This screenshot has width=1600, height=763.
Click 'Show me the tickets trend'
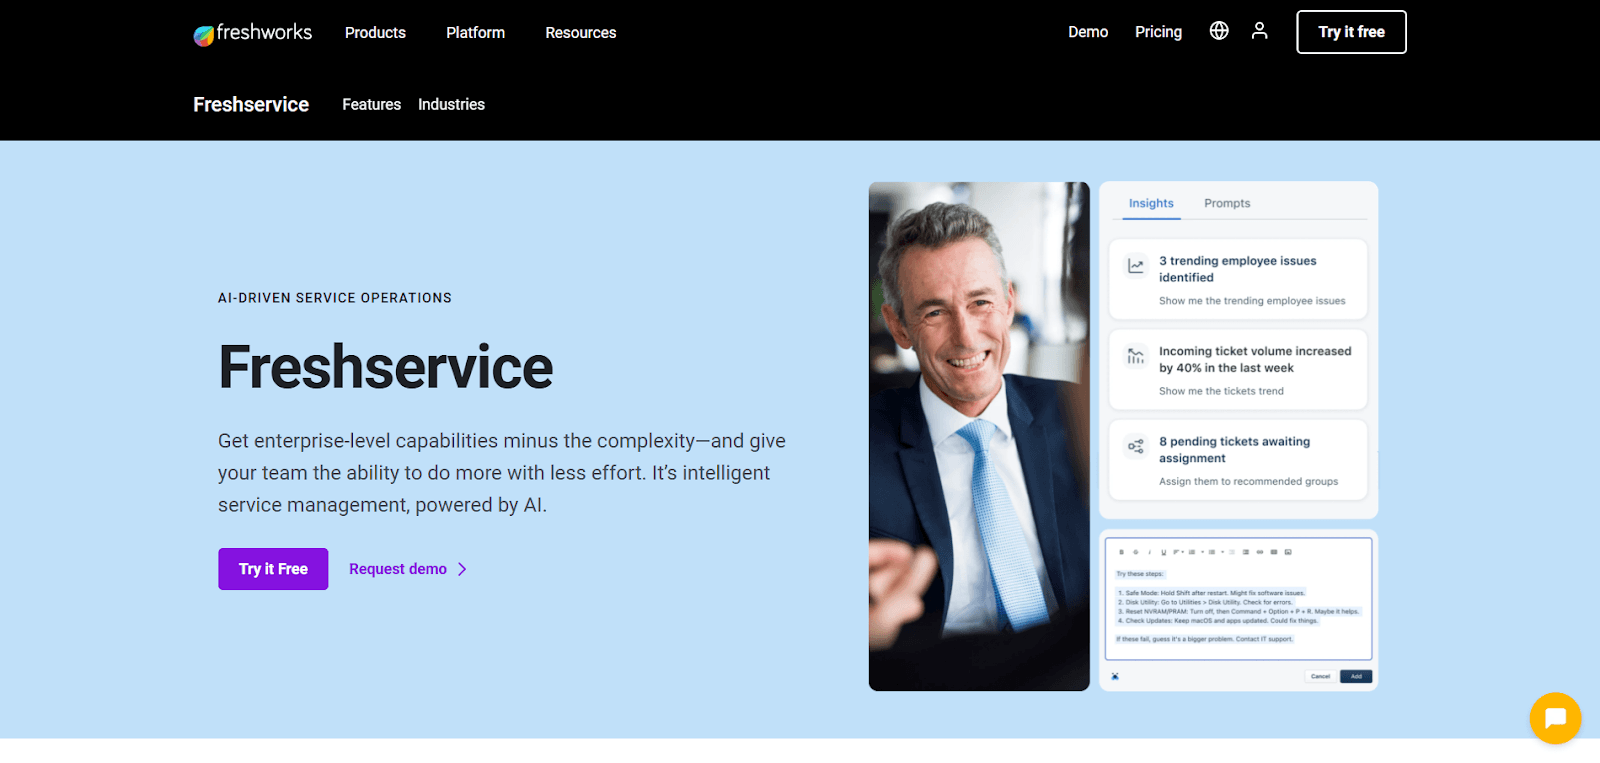point(1221,391)
